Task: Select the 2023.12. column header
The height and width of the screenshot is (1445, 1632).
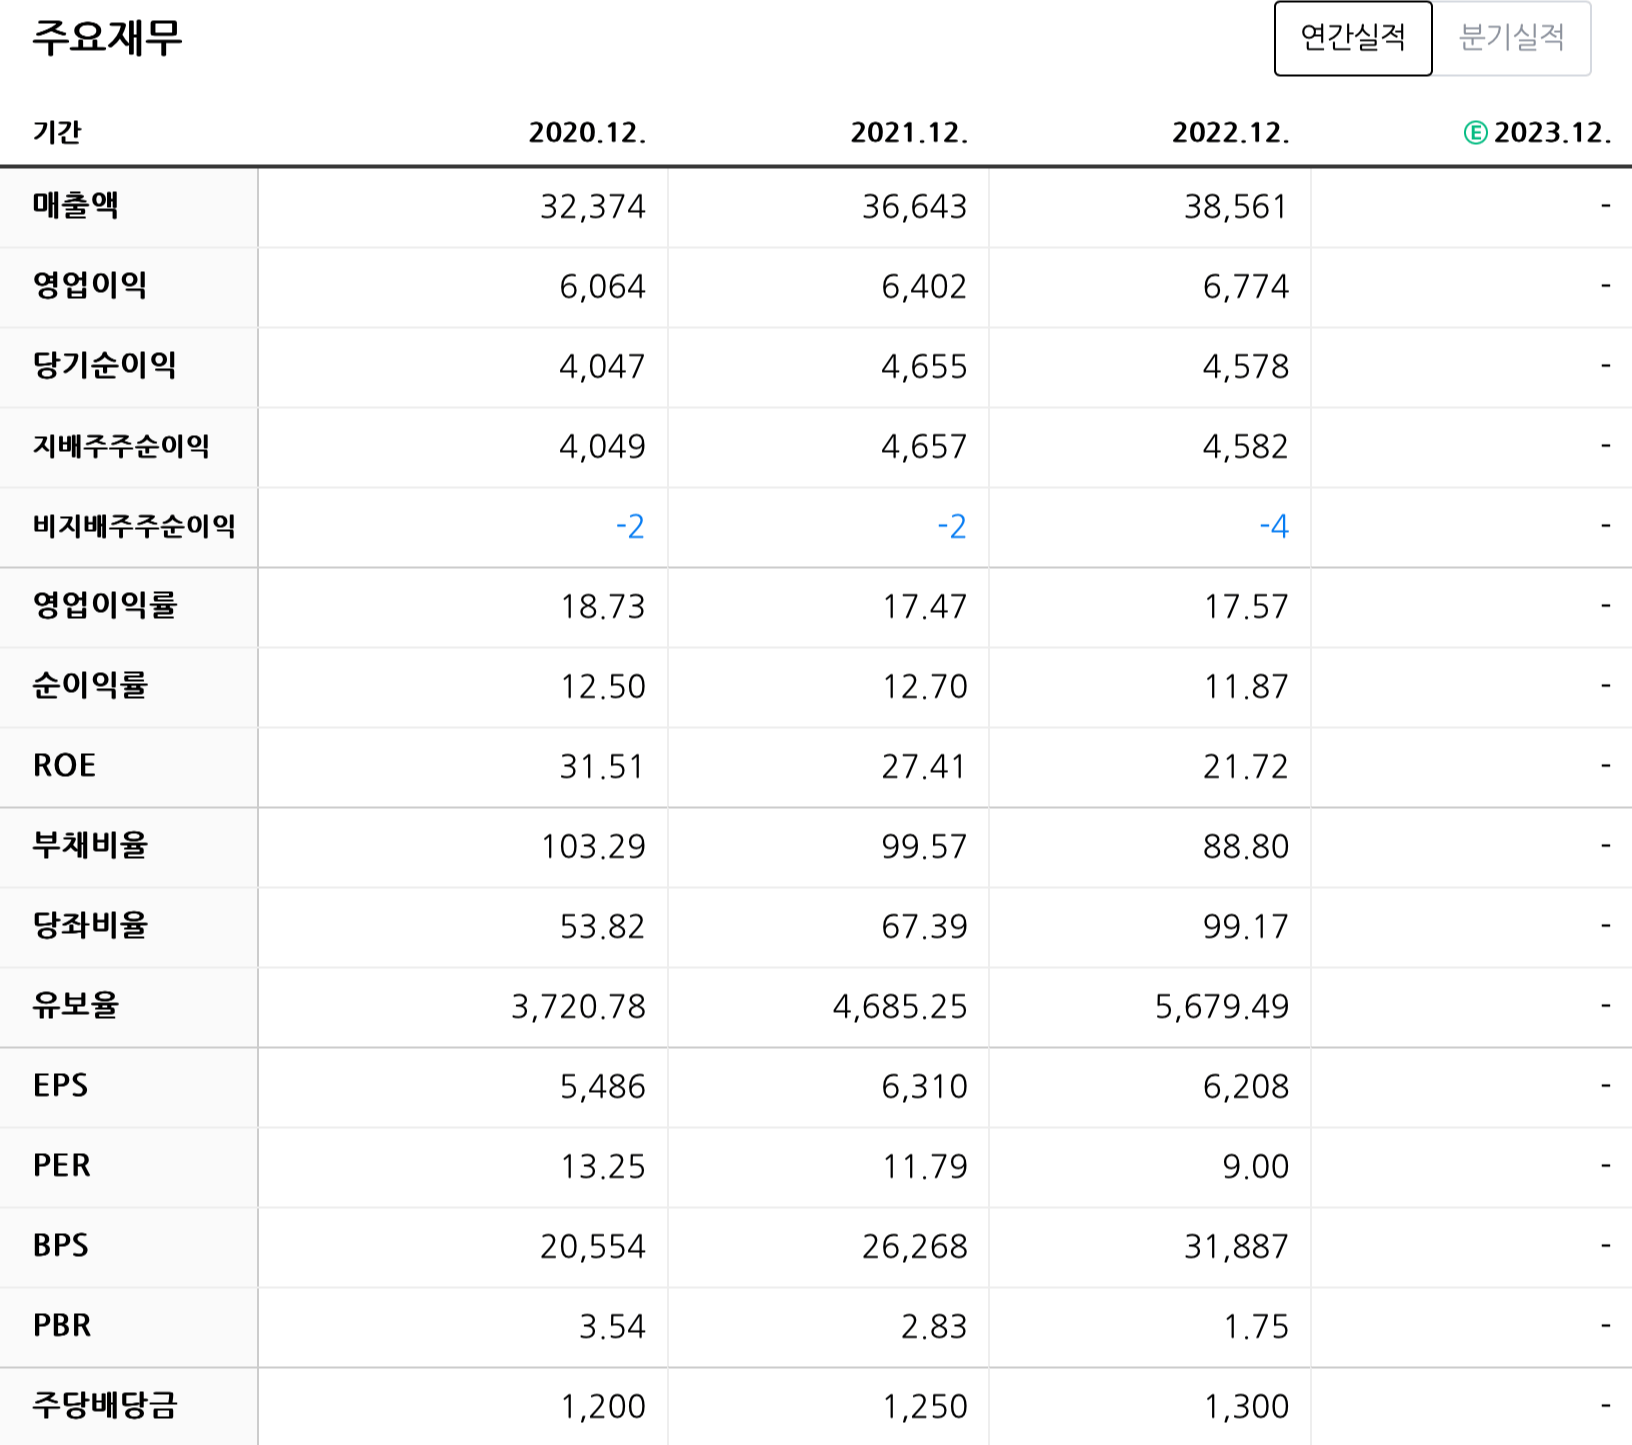Action: coord(1552,132)
